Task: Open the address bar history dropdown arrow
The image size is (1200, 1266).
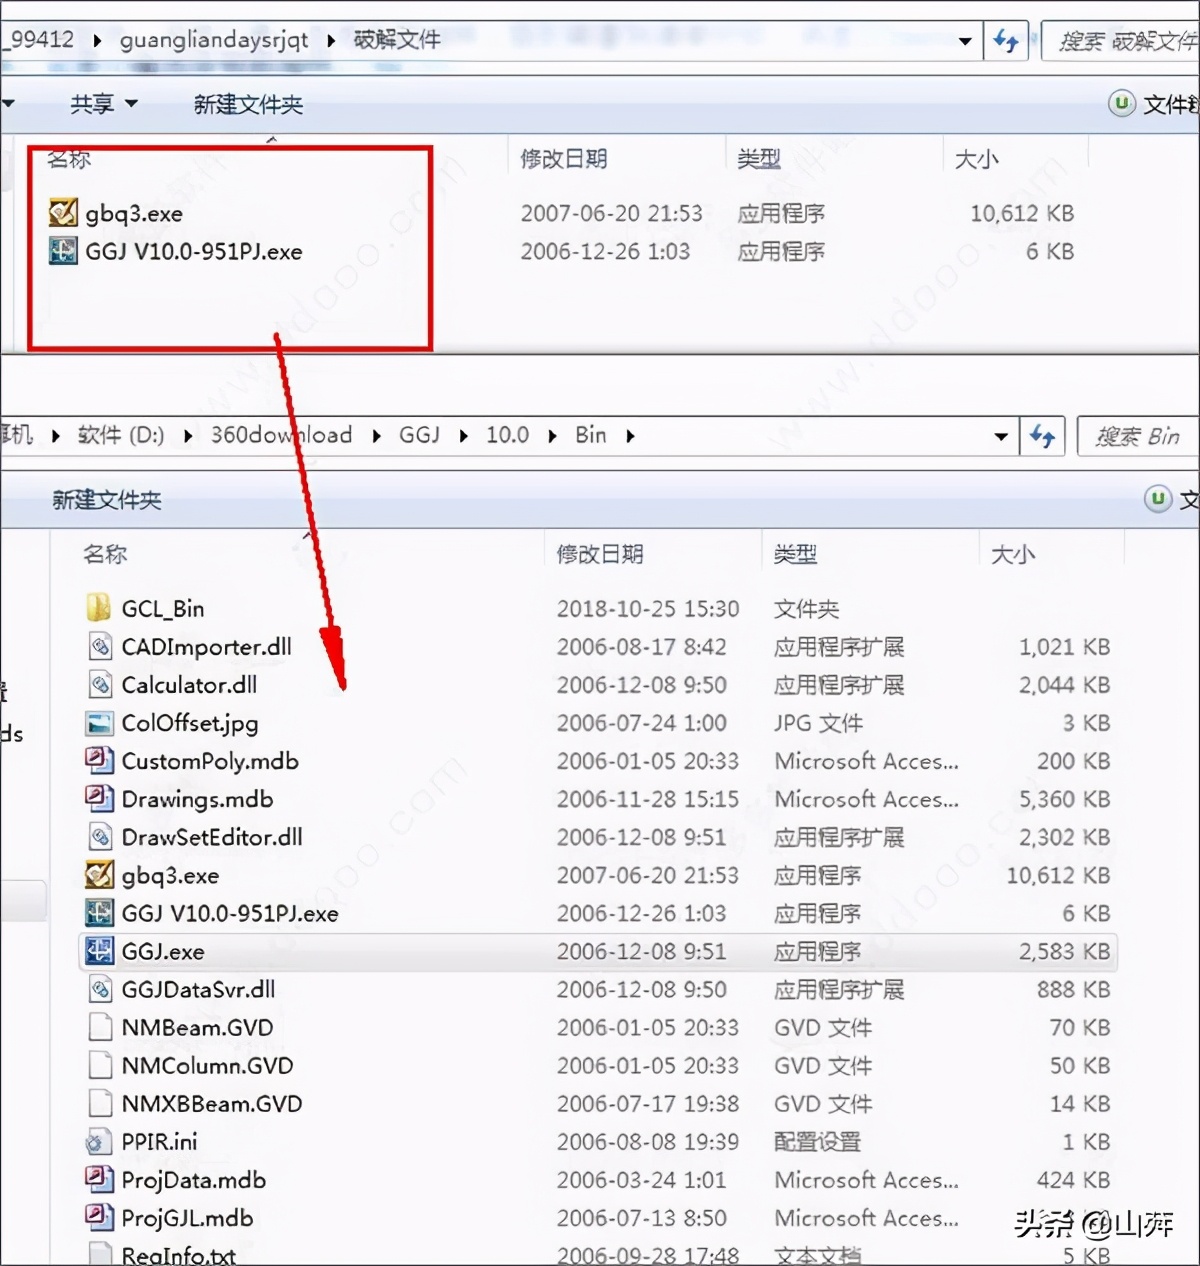Action: coord(966,40)
